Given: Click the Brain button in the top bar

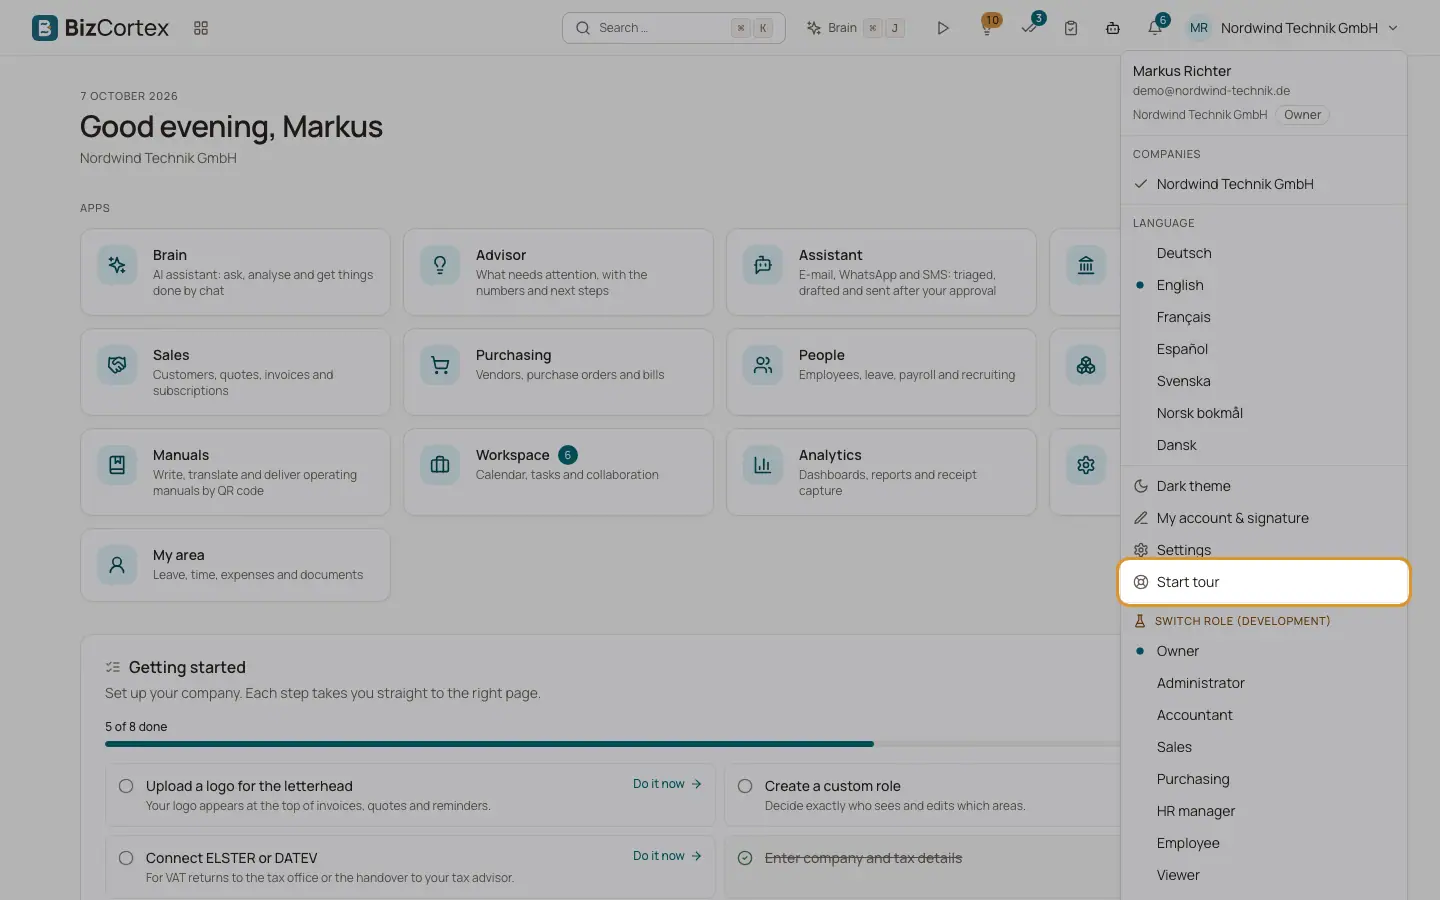Looking at the screenshot, I should [x=855, y=28].
